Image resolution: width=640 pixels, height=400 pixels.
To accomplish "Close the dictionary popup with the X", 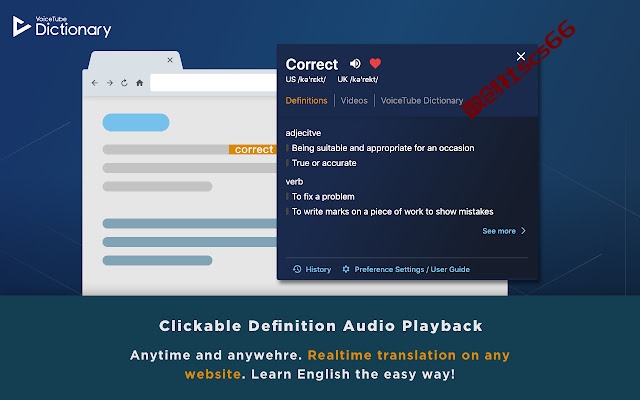I will (x=521, y=56).
